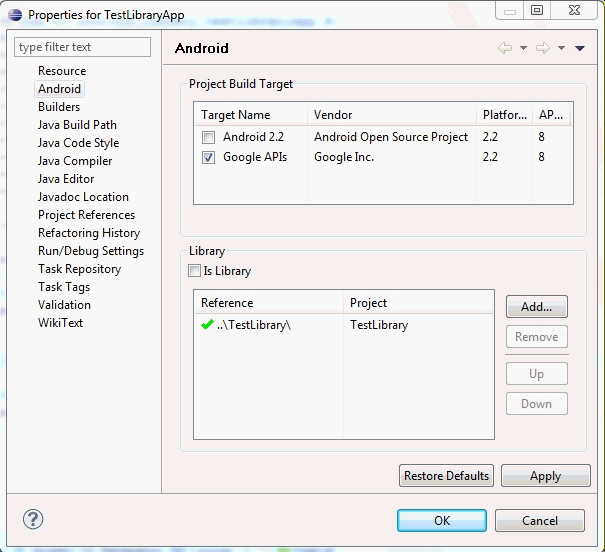Click Android Open Source Project vendor cell
Viewport: 605px width, 552px height.
tap(391, 137)
